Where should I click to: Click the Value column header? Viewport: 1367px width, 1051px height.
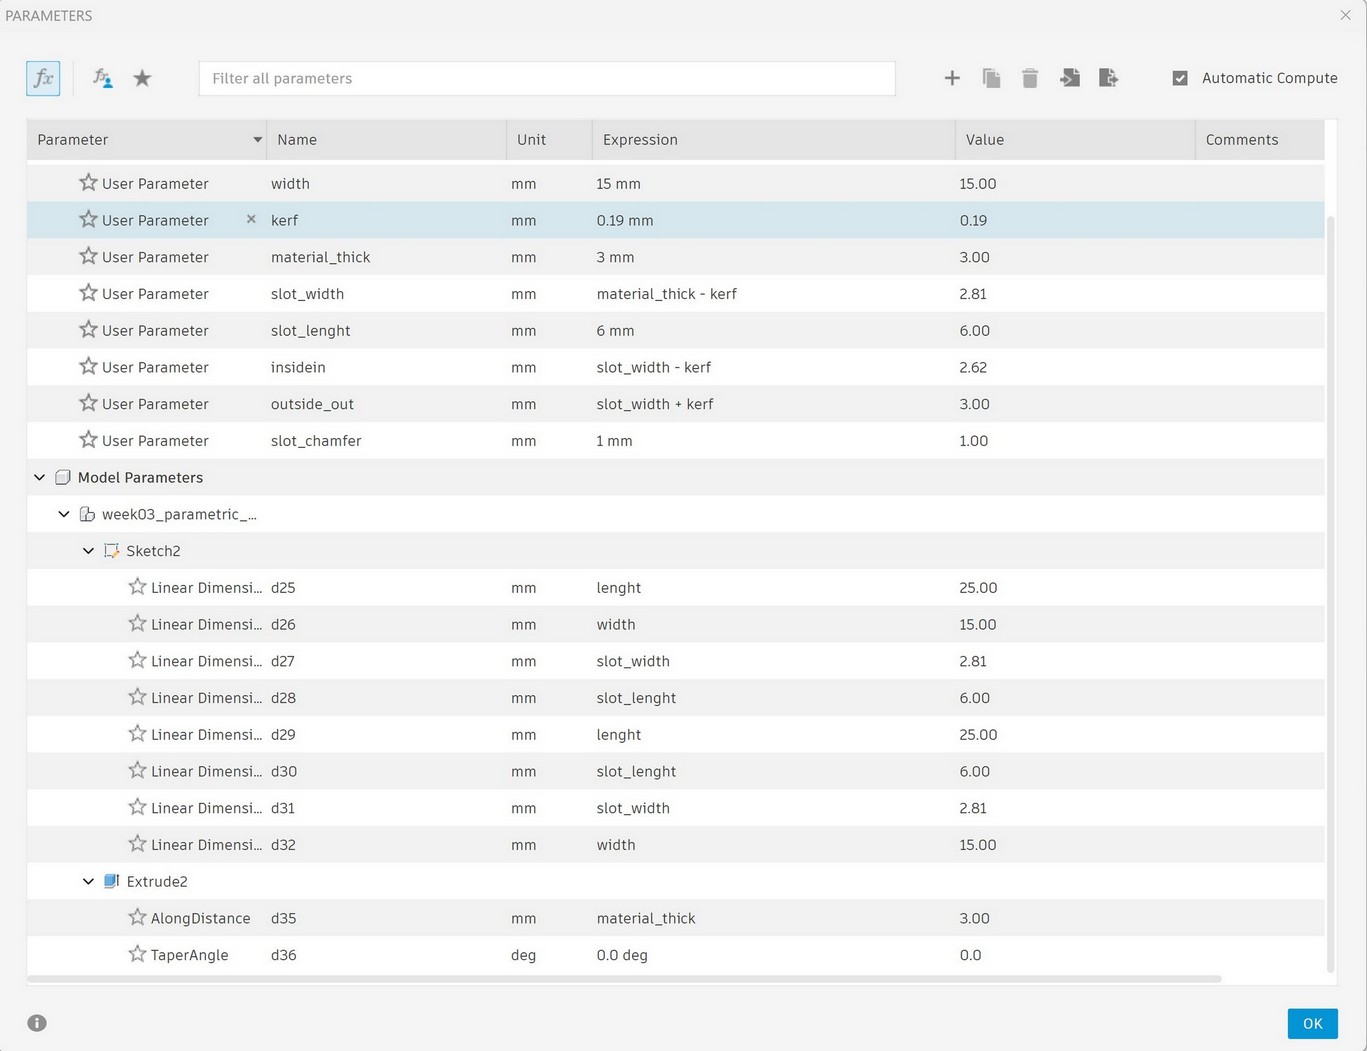tap(1076, 140)
